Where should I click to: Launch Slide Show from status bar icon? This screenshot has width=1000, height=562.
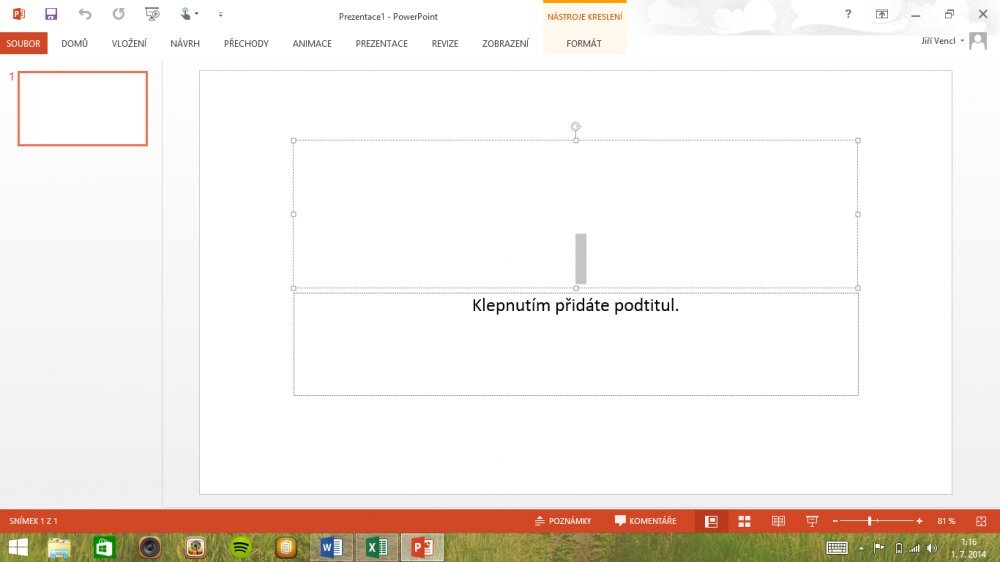(x=812, y=521)
